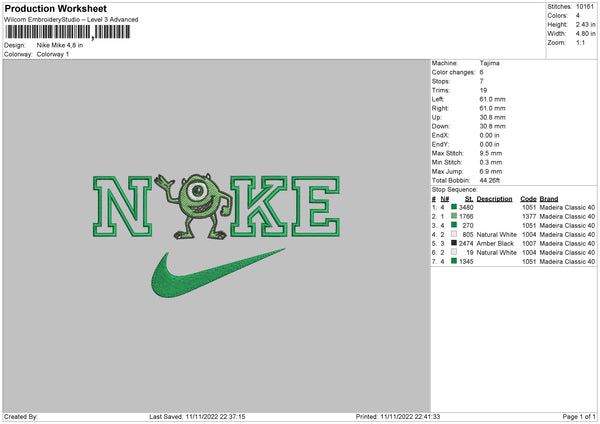Select the Nike Mike embroidery design preview
600x424 pixels.
click(x=216, y=235)
